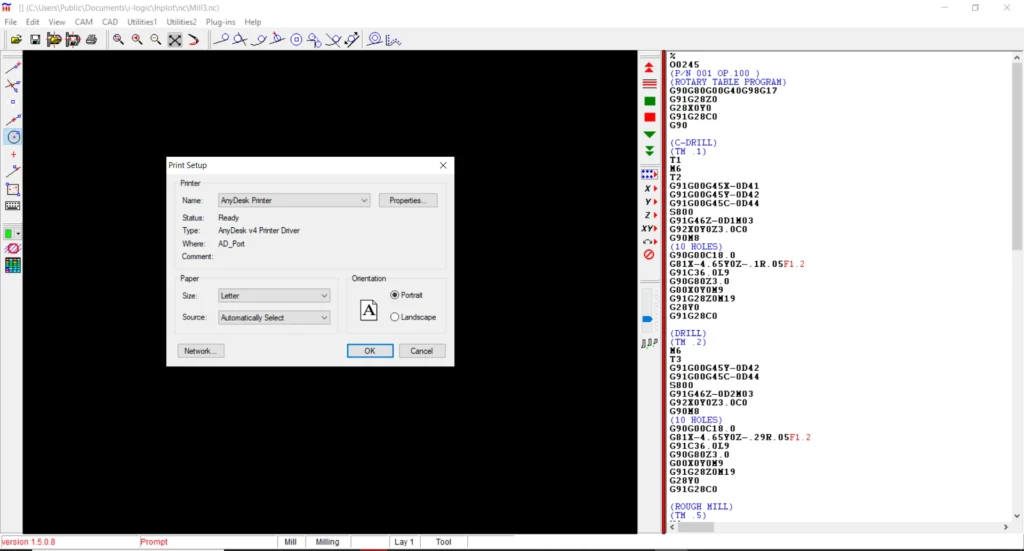Open the Edit menu

[33, 22]
